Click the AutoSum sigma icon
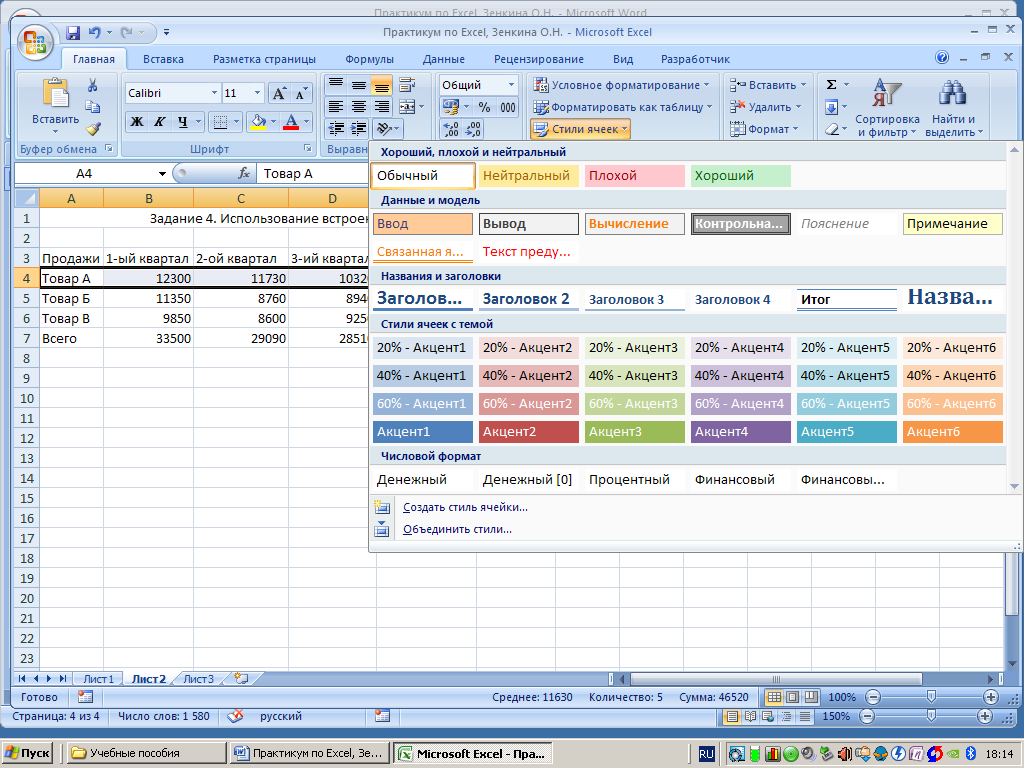The image size is (1024, 768). (x=831, y=85)
